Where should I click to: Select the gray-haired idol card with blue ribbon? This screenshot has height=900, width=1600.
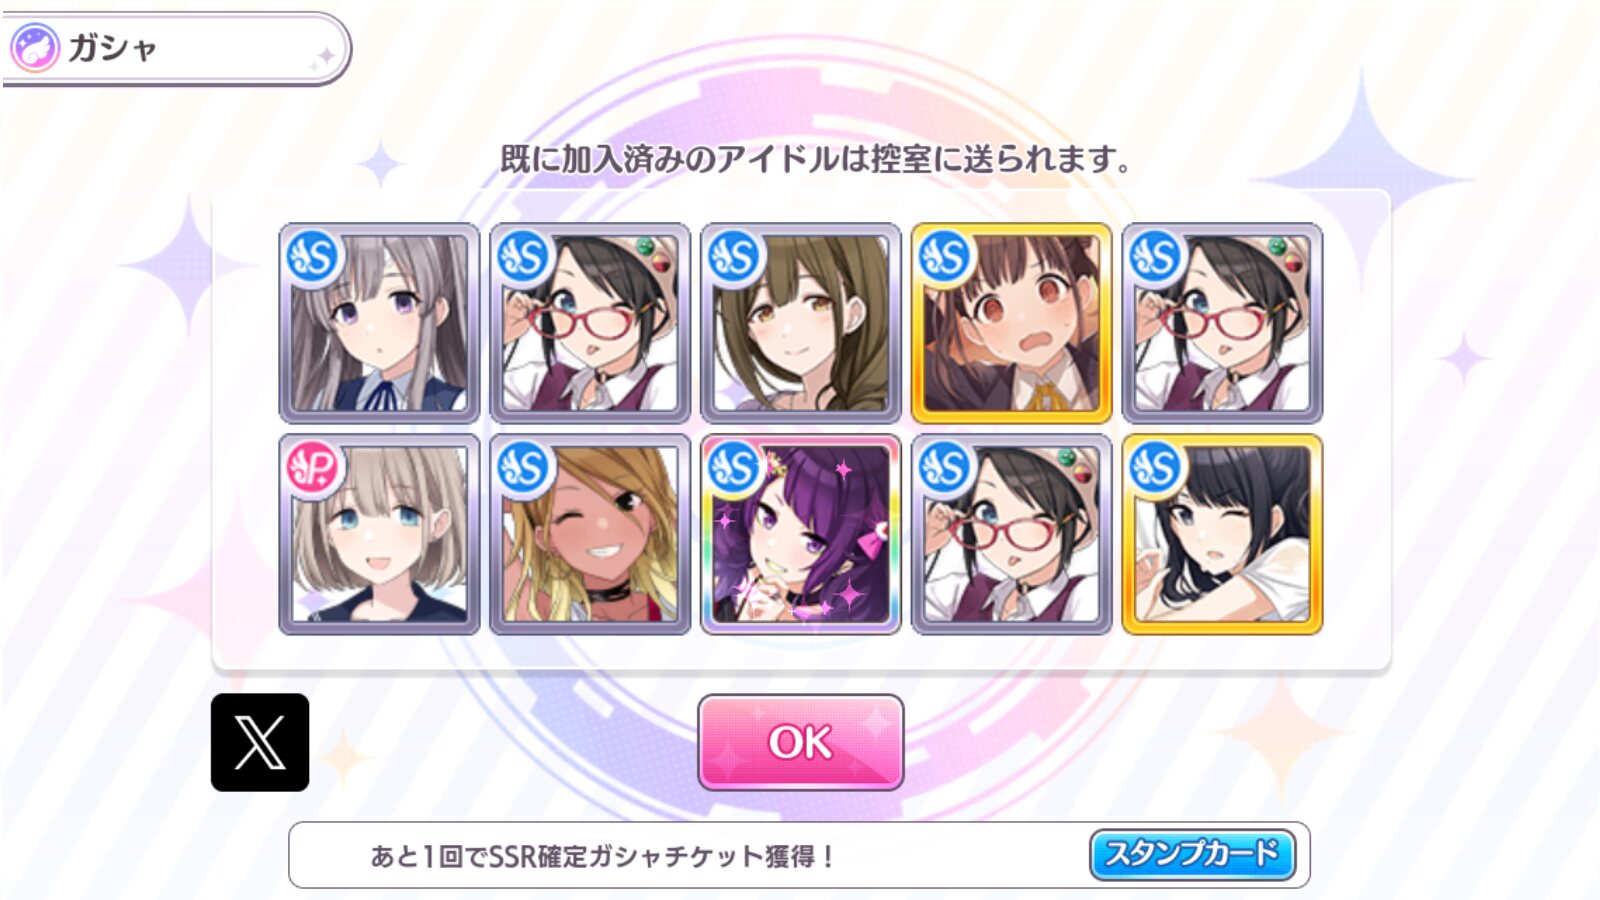click(379, 323)
